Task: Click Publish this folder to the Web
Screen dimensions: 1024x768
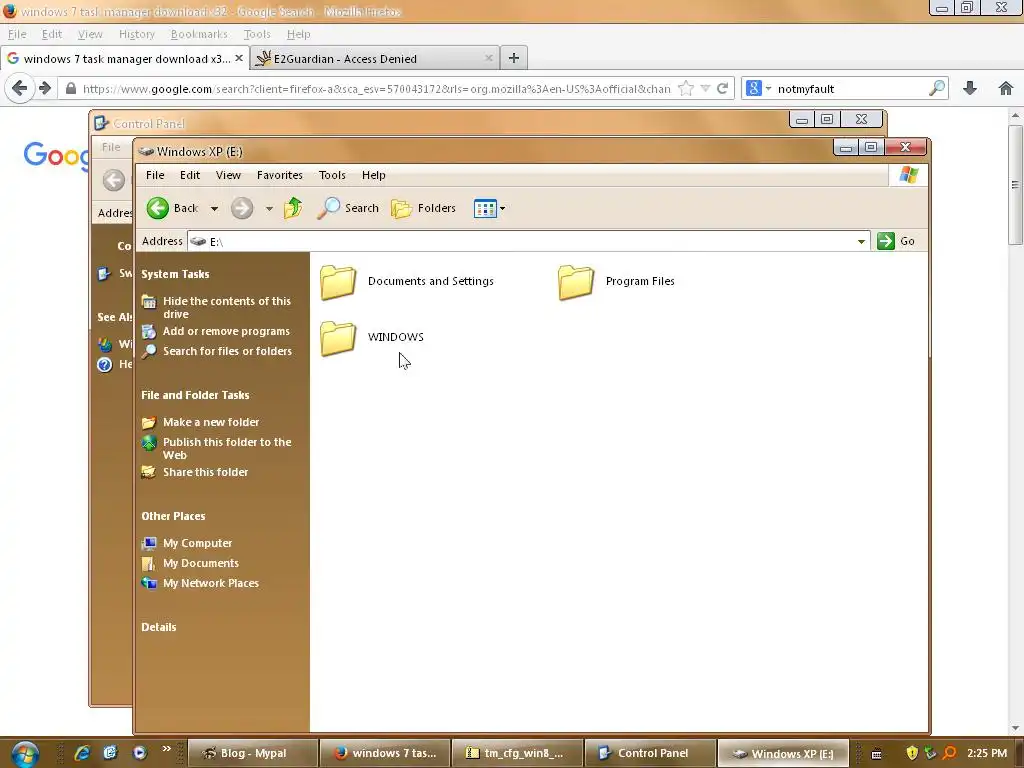Action: 227,448
